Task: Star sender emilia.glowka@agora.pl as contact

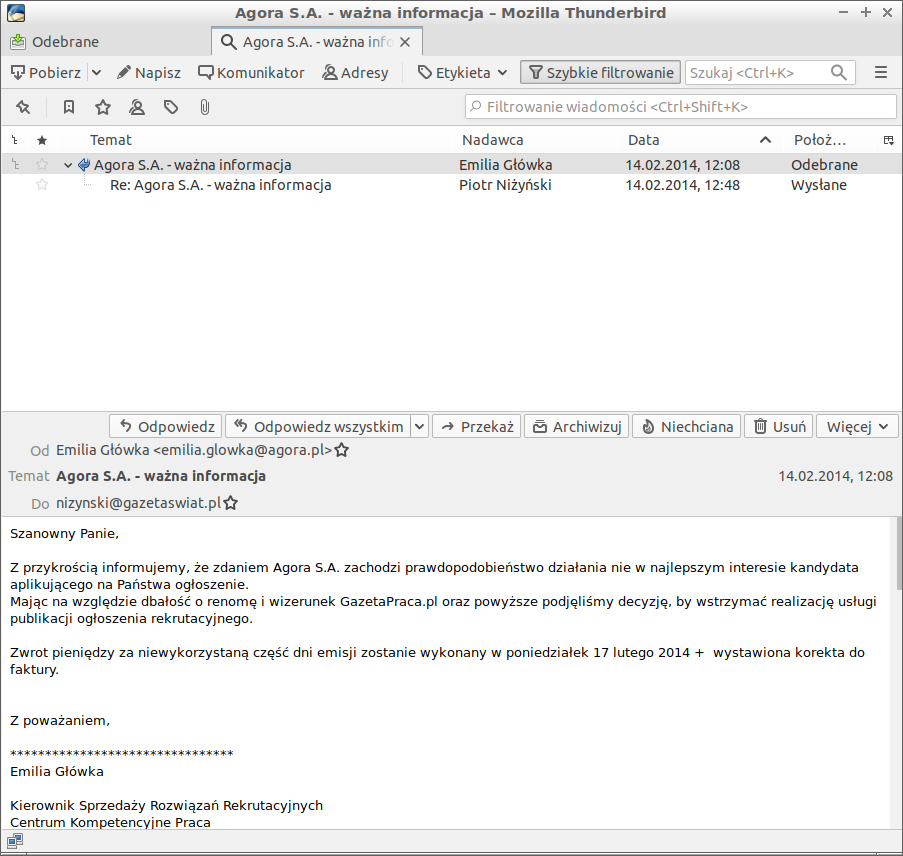Action: (342, 450)
